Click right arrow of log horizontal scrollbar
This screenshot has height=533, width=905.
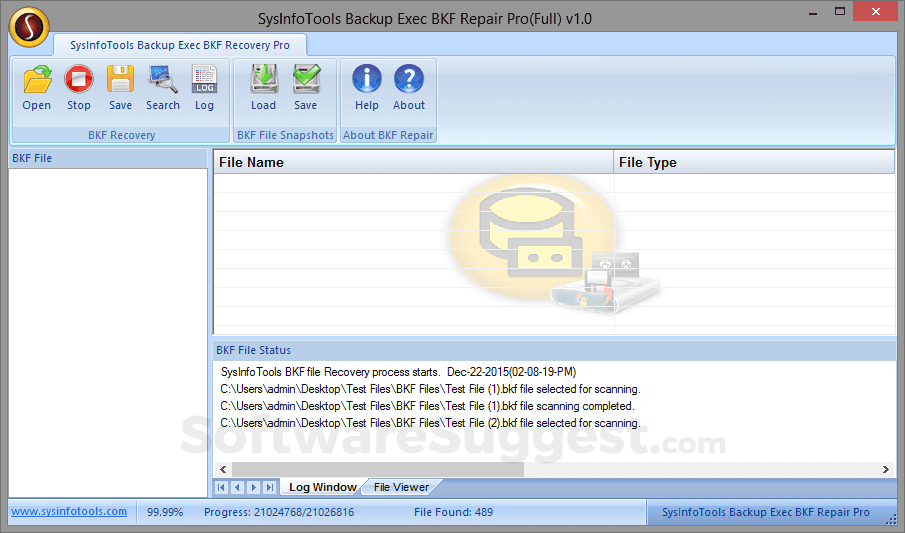tap(886, 469)
